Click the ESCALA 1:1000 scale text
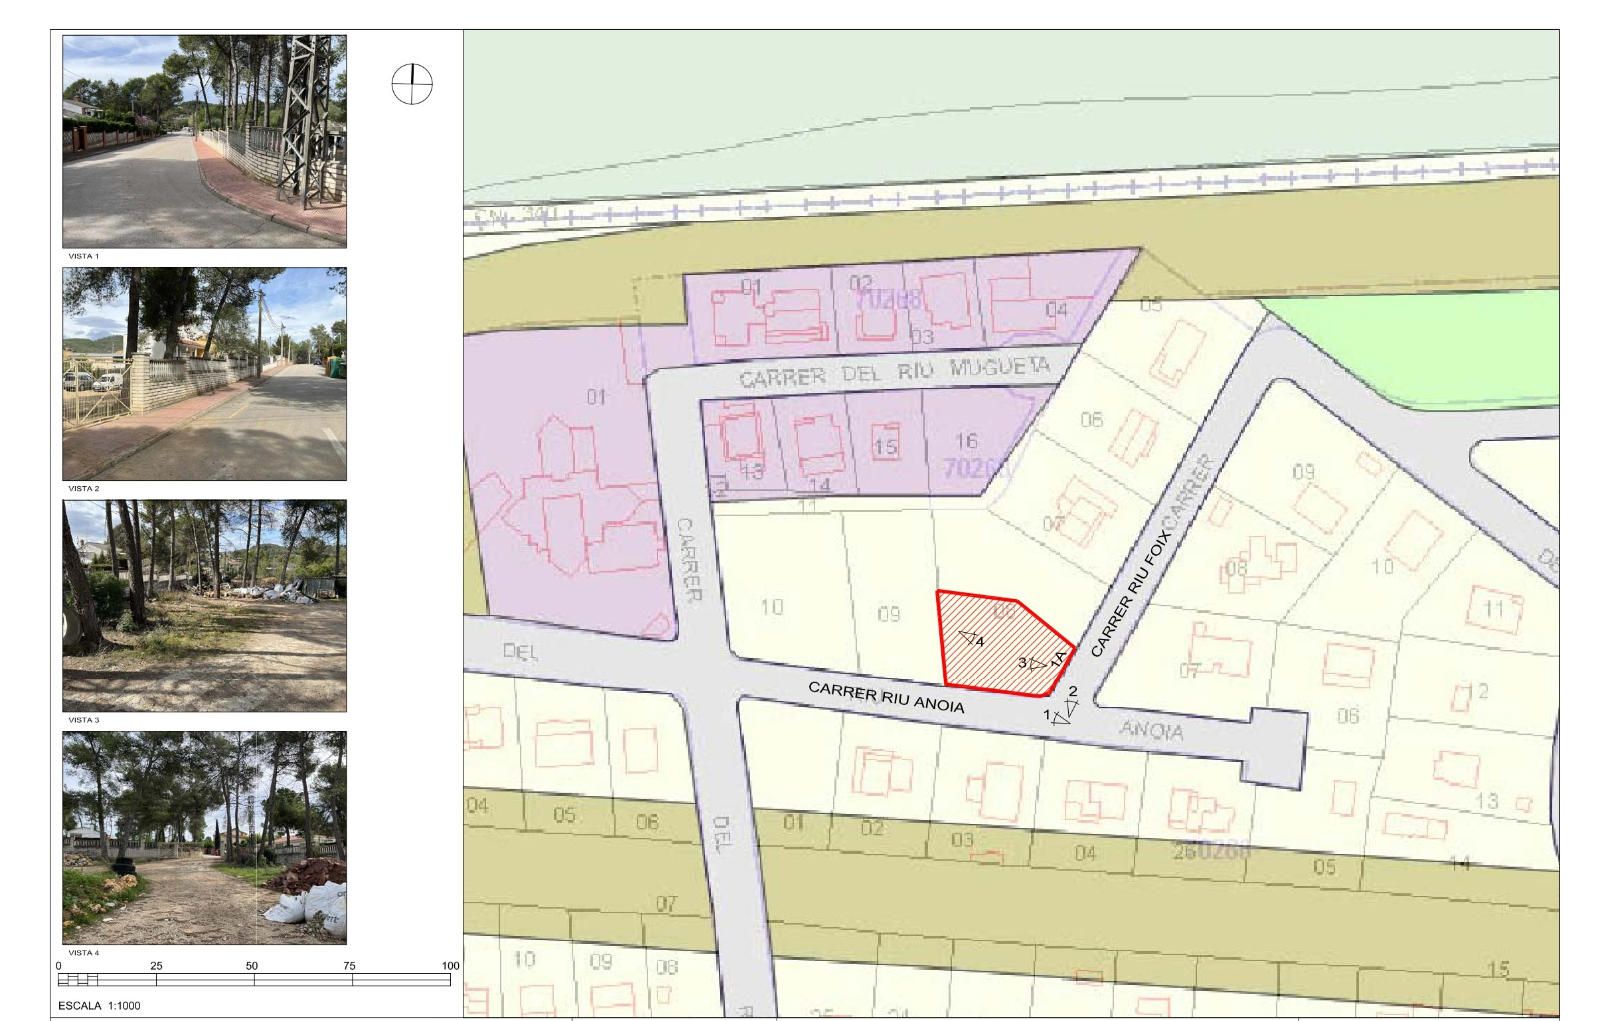Screen dimensions: 1600x1021 coord(99,1006)
